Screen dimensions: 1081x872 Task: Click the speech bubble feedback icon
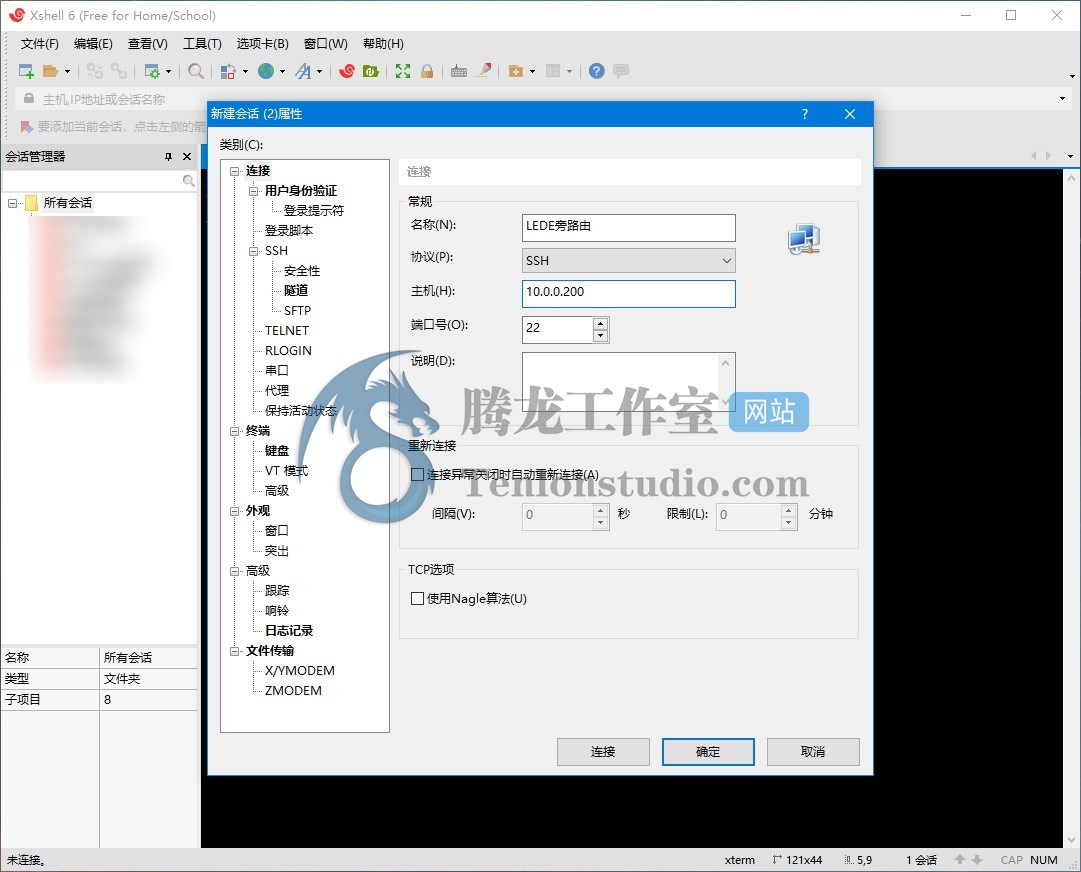coord(621,71)
